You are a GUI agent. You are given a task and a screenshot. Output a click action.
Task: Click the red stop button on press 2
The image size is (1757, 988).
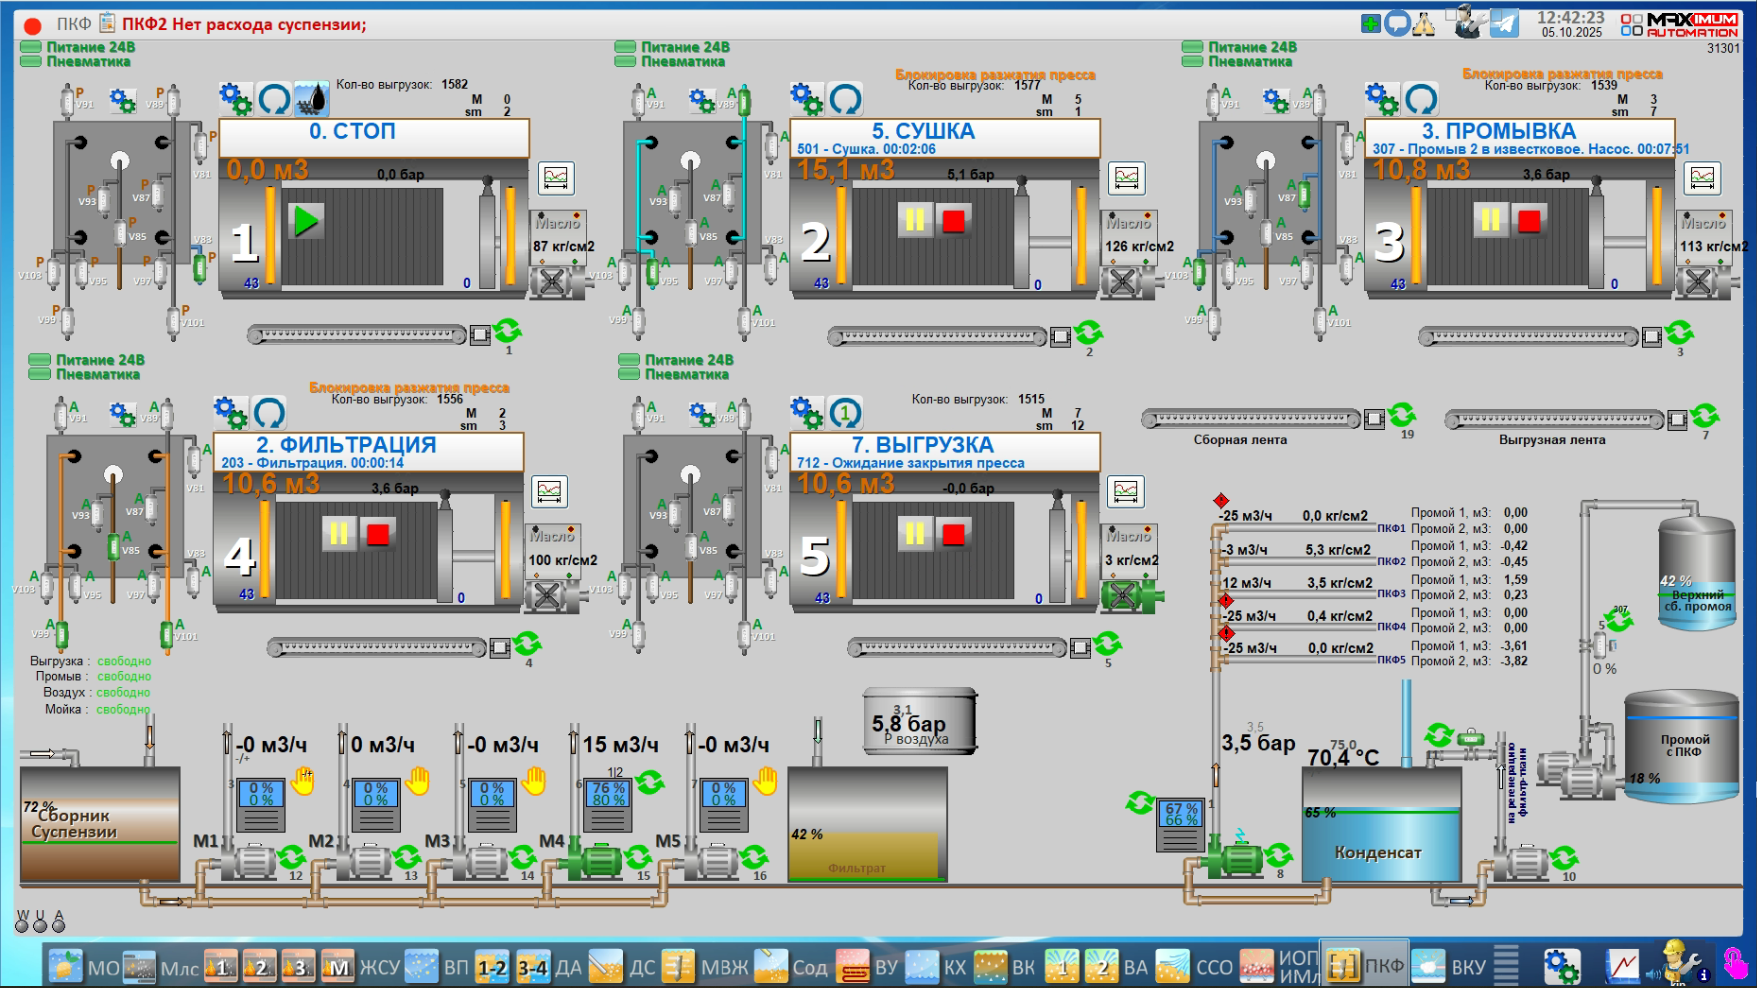coord(953,220)
